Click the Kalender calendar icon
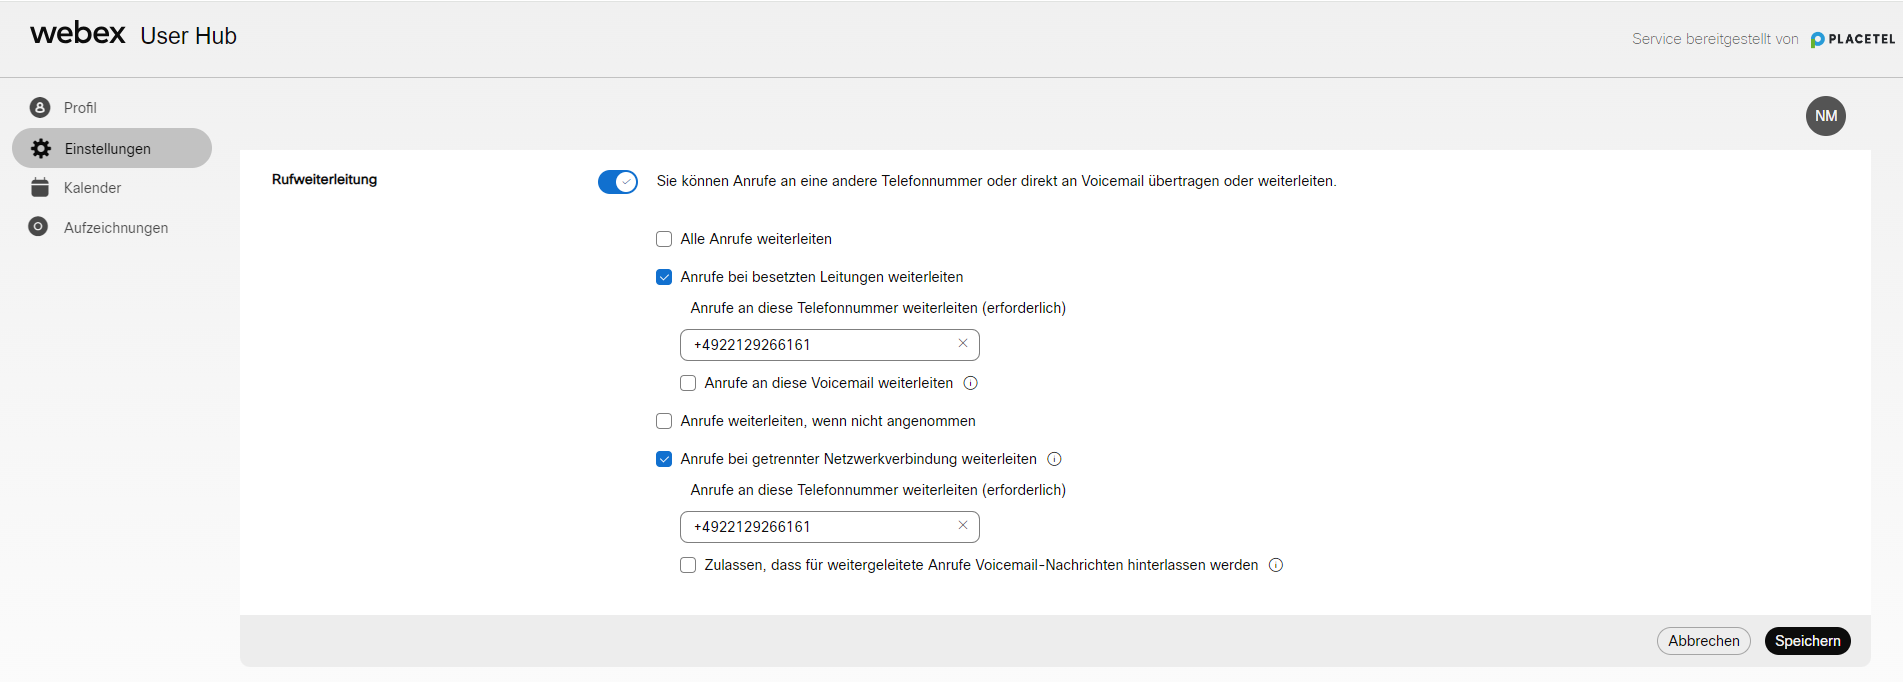The image size is (1903, 682). (x=40, y=188)
